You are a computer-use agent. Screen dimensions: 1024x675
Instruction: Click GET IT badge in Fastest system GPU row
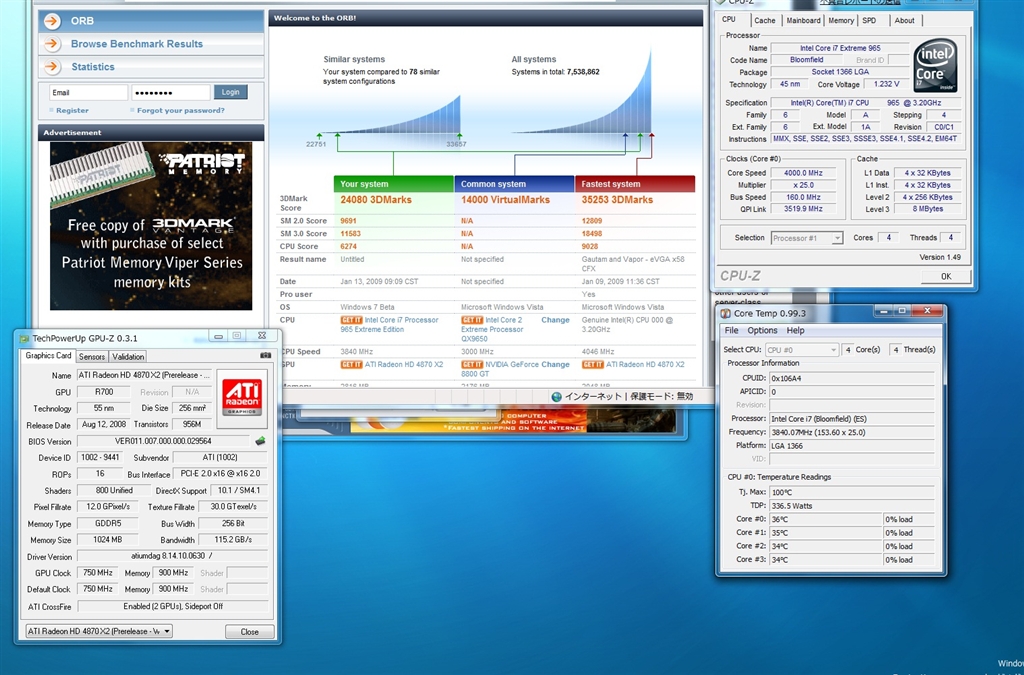tap(593, 364)
